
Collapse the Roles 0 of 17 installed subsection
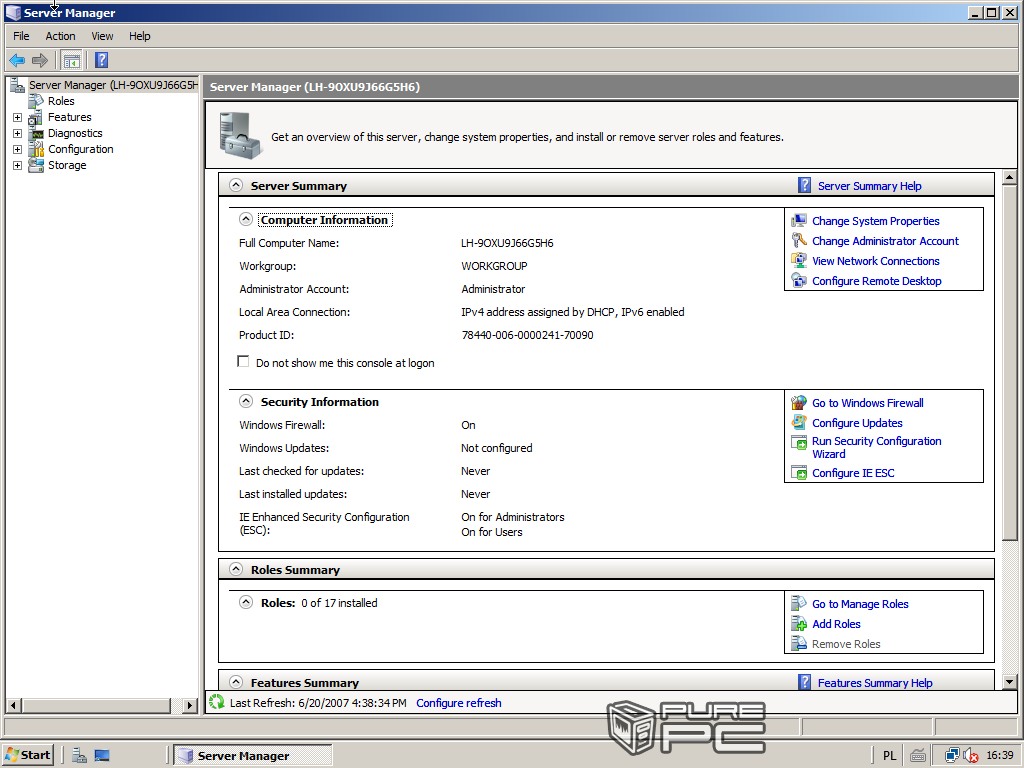(x=246, y=603)
